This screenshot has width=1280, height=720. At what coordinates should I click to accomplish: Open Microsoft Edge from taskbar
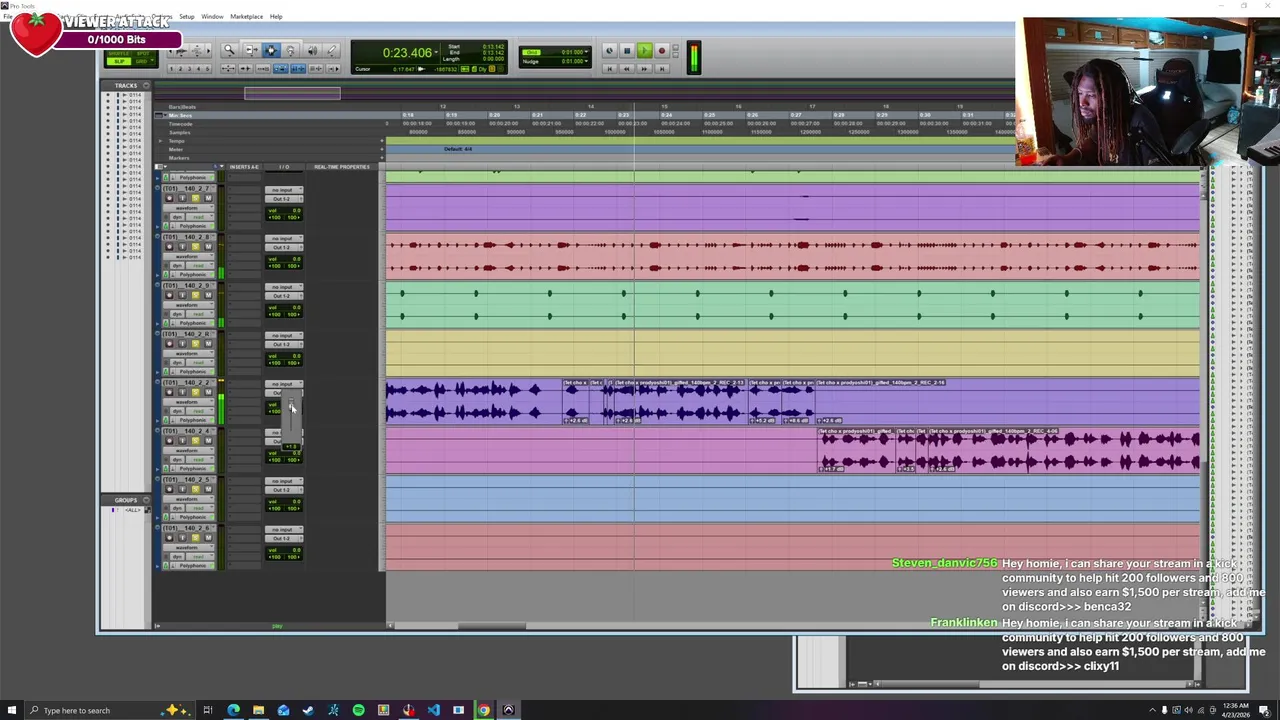[x=233, y=710]
